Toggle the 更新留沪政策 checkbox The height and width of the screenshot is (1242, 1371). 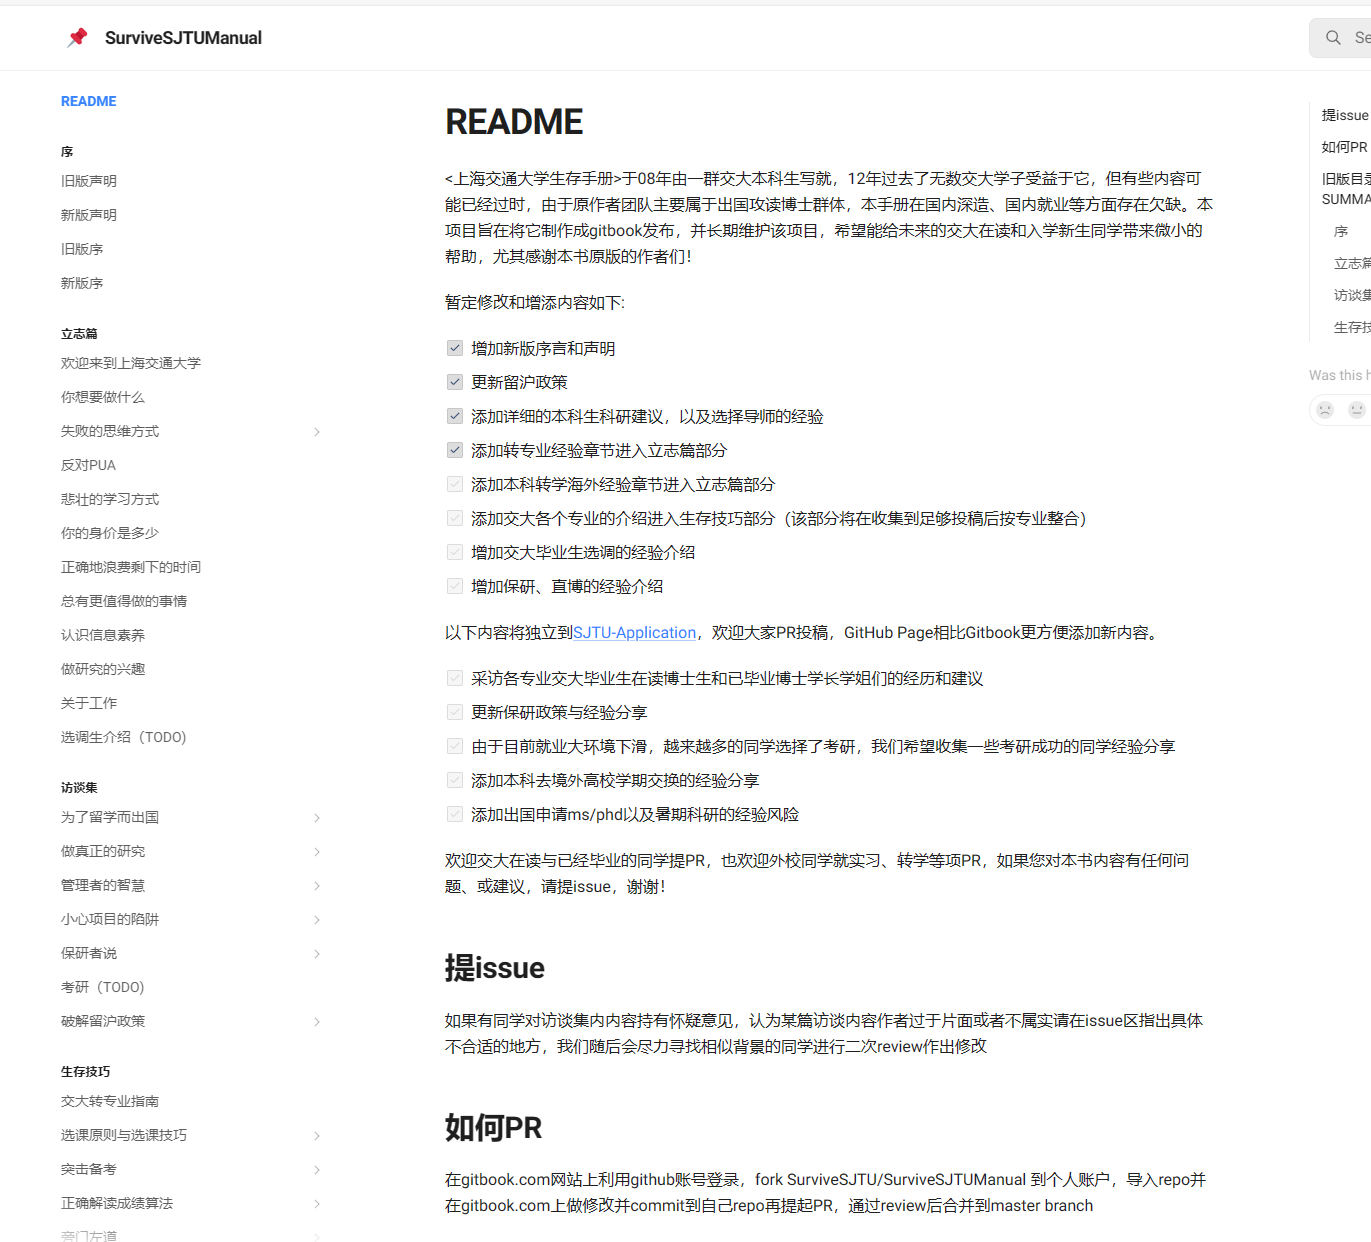(x=455, y=382)
